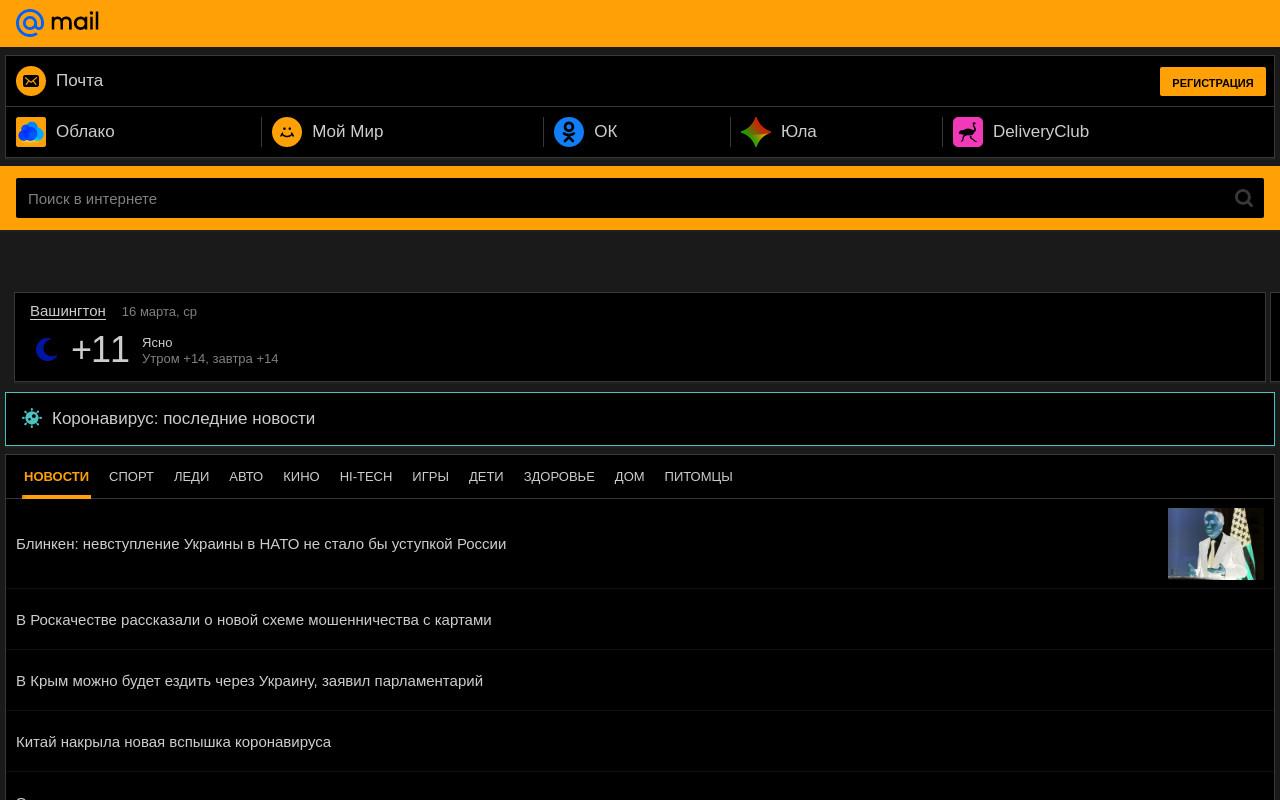Screen dimensions: 1280x800
Task: Click the coronavirus icon
Action: pos(32,418)
